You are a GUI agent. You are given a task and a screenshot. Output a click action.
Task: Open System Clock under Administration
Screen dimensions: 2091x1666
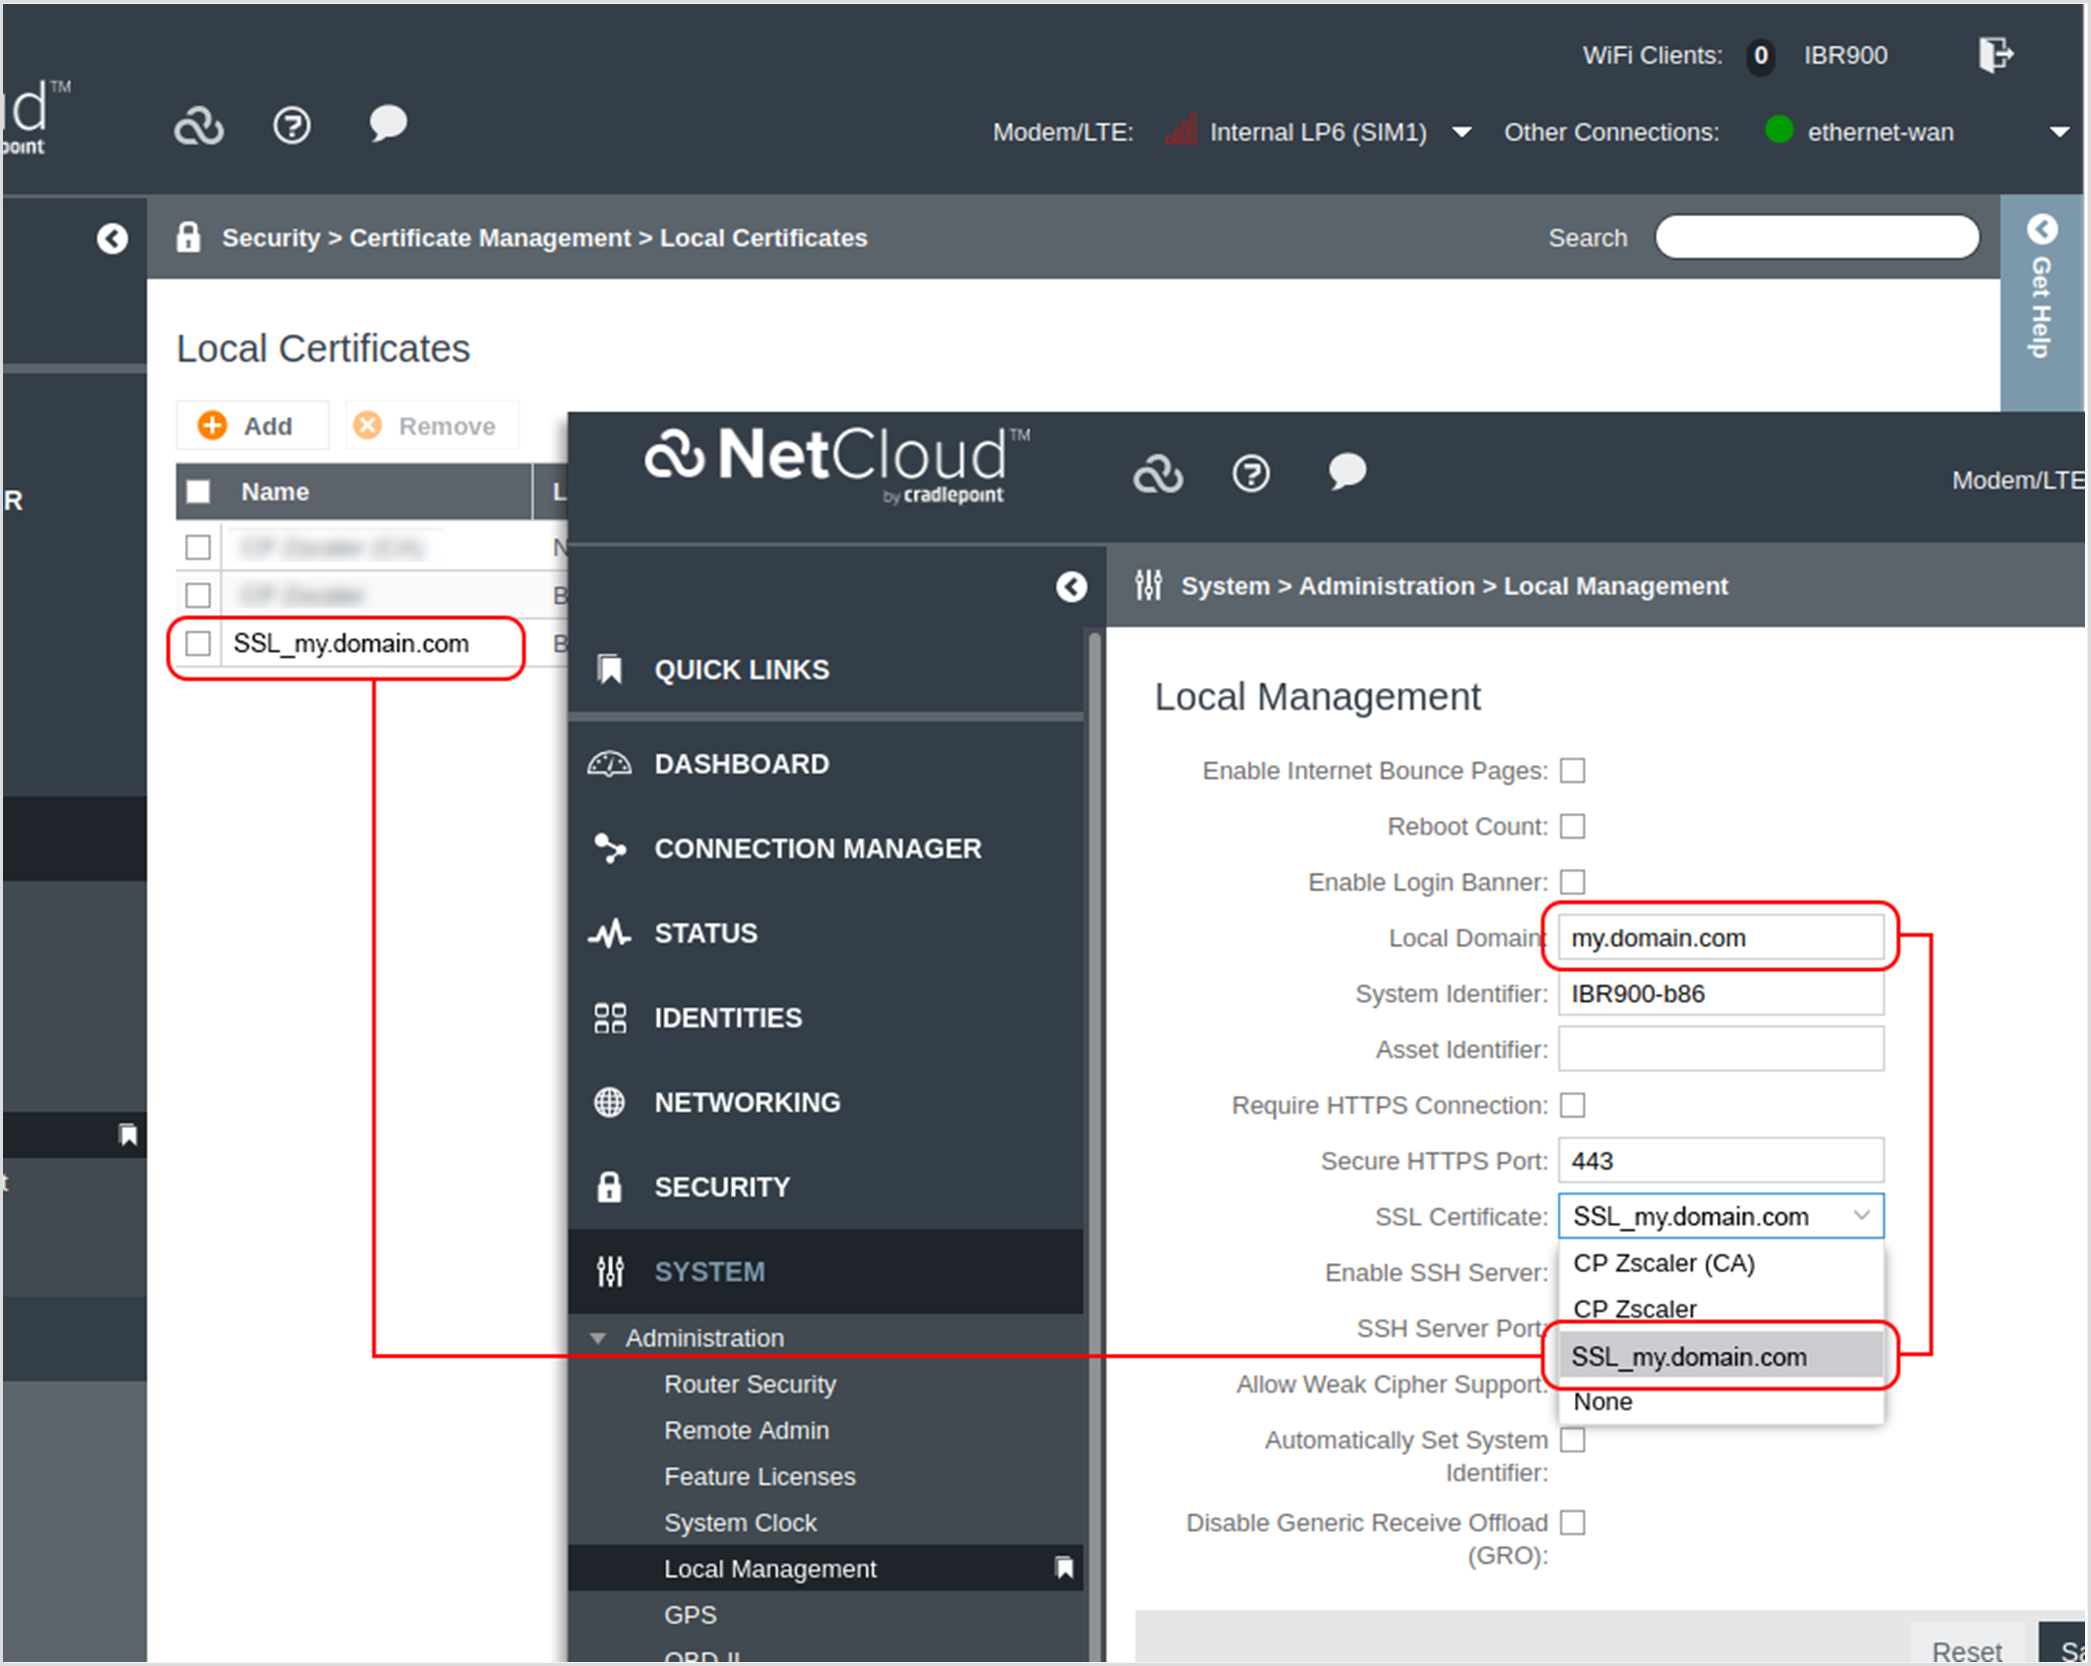740,1522
